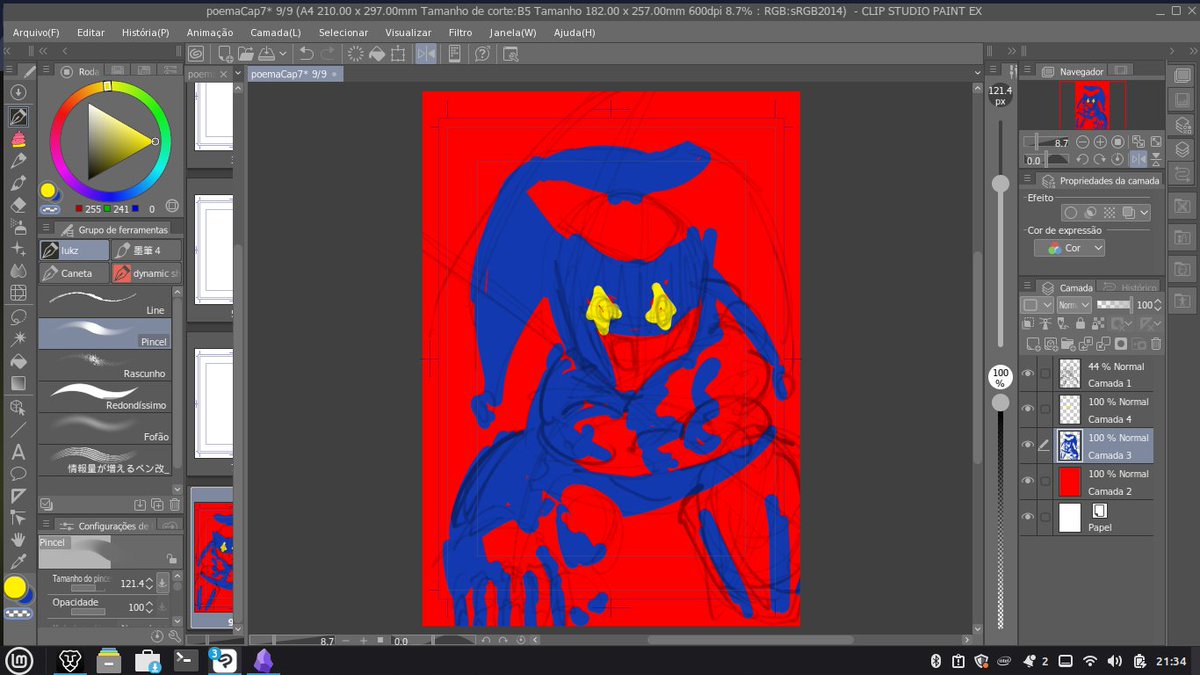The height and width of the screenshot is (675, 1200).
Task: Hide the Papel layer
Action: click(1028, 517)
